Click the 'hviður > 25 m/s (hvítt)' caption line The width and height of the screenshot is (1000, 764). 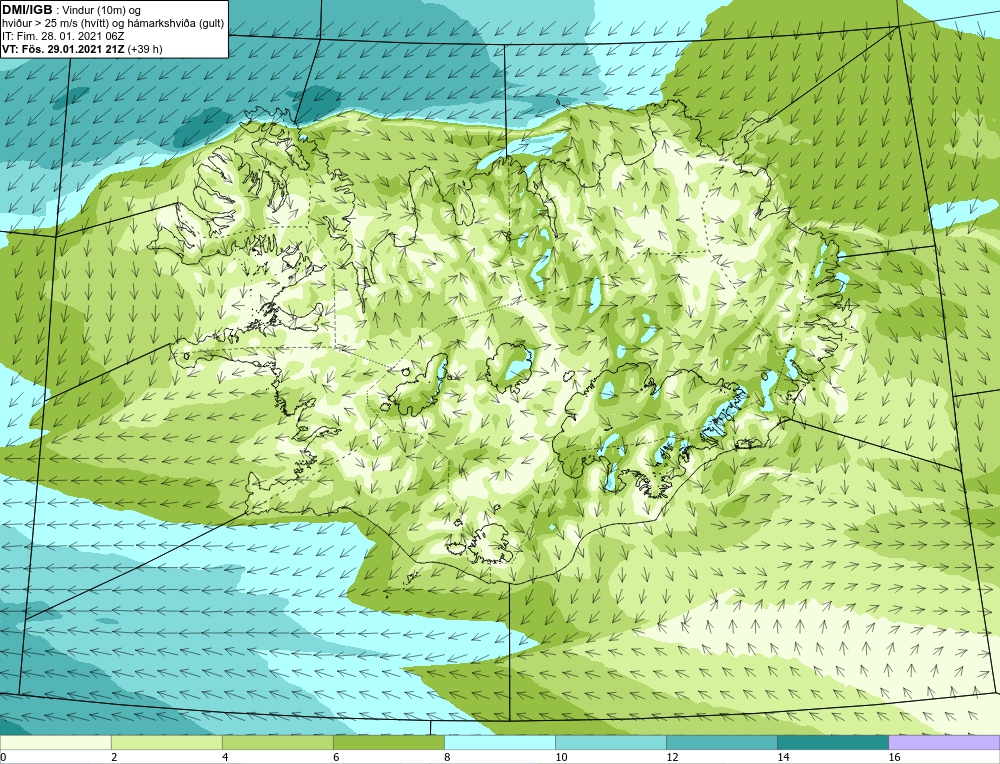tap(113, 24)
